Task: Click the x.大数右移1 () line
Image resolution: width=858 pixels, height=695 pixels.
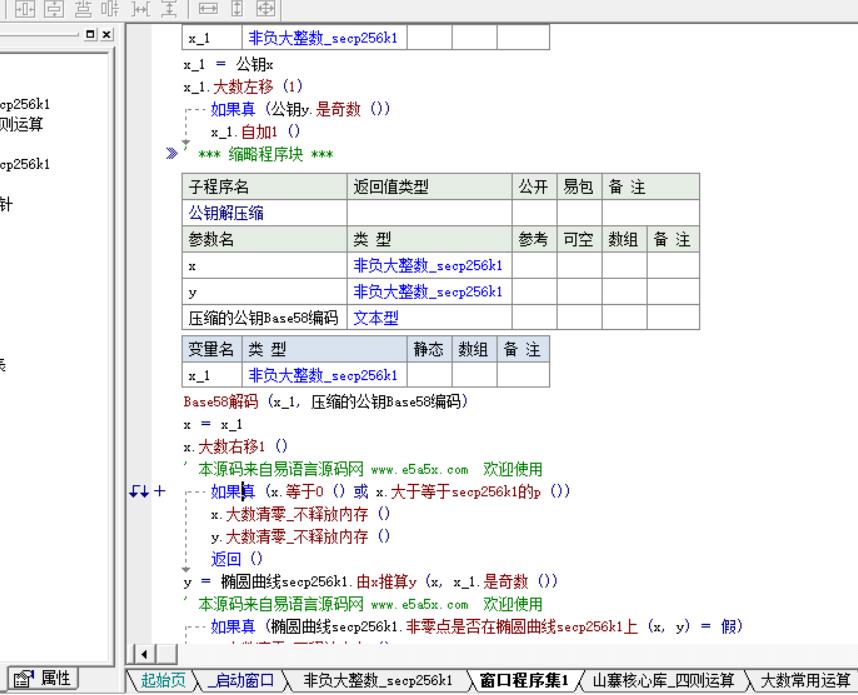Action: coord(235,446)
